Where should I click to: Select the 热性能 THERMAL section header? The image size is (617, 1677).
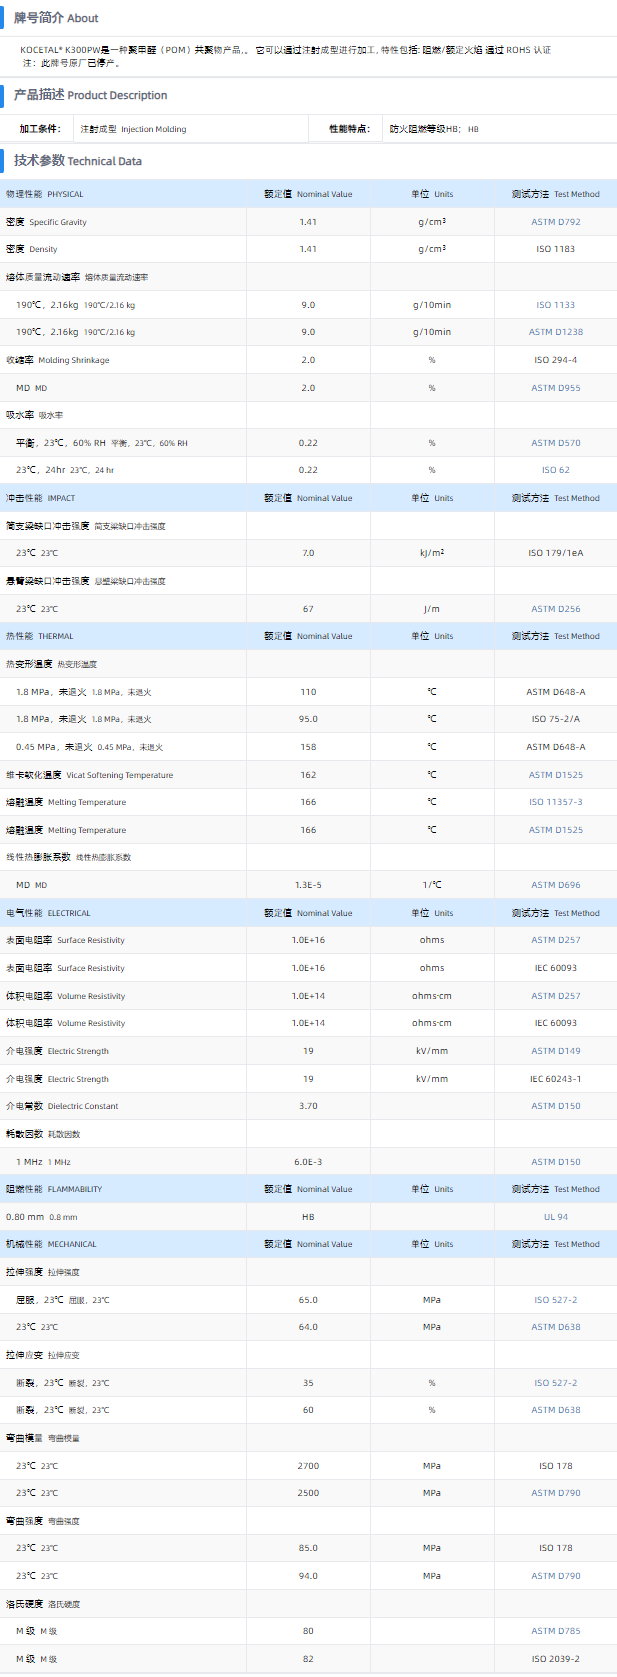(40, 636)
